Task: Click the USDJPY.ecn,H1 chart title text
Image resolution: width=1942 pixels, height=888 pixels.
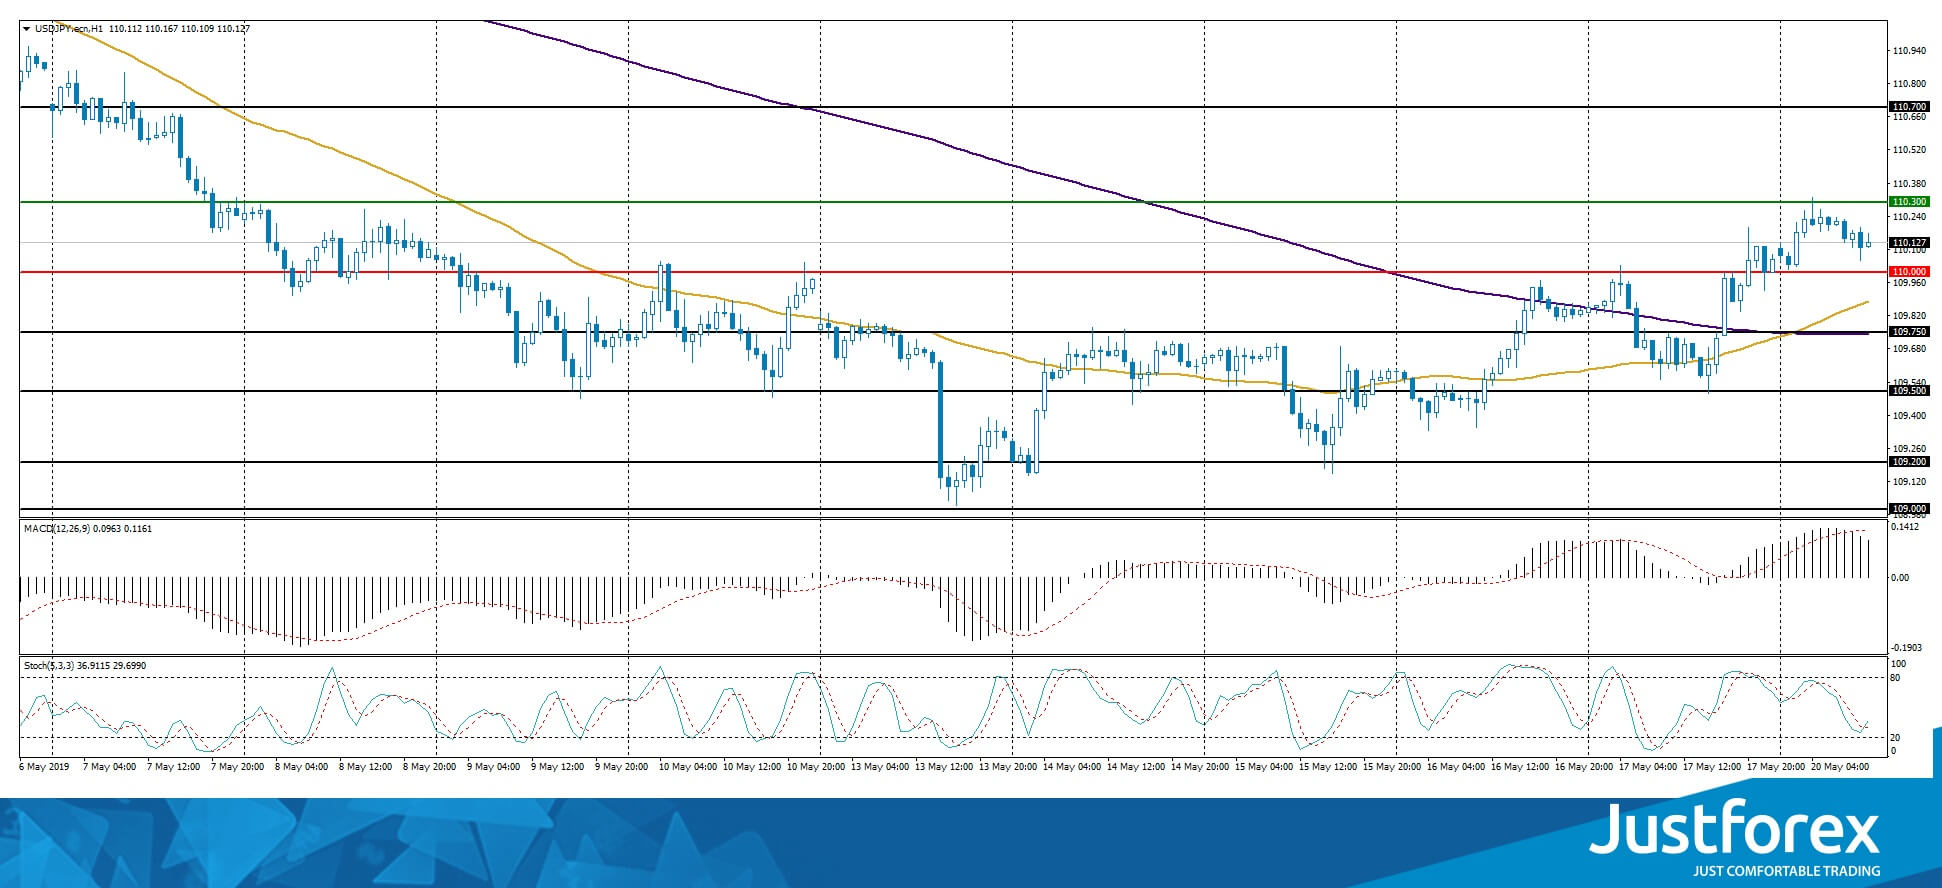Action: [69, 29]
